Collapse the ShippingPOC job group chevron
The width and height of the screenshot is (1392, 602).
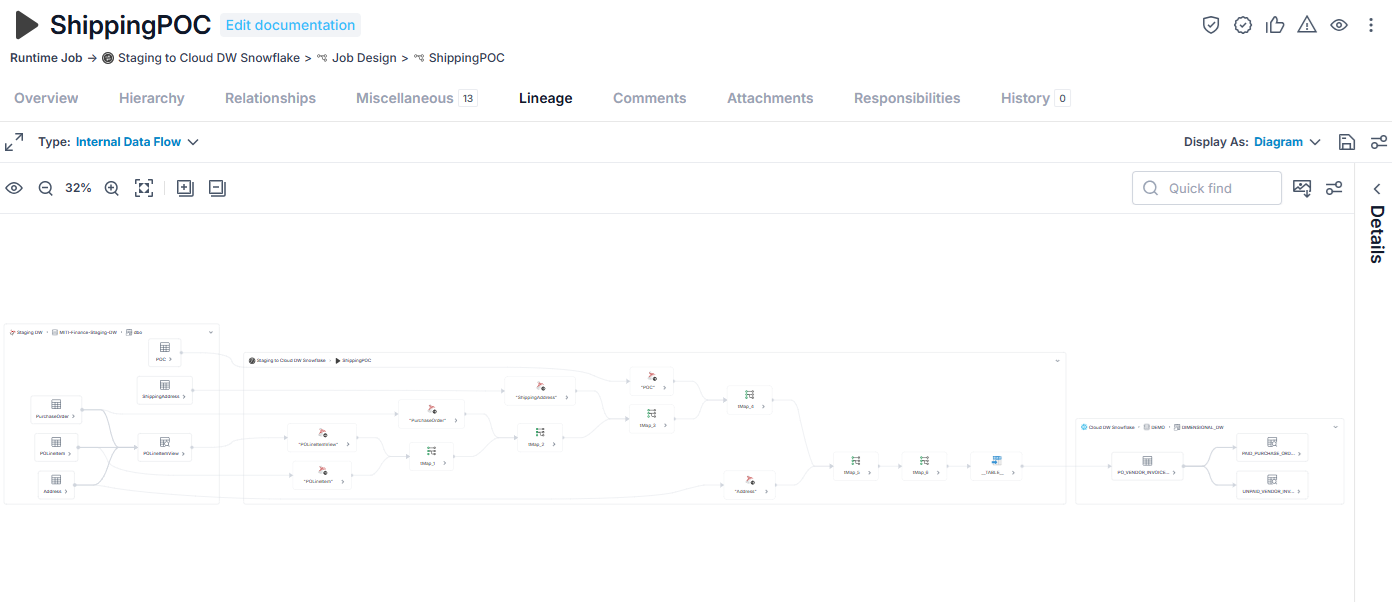pos(1058,360)
